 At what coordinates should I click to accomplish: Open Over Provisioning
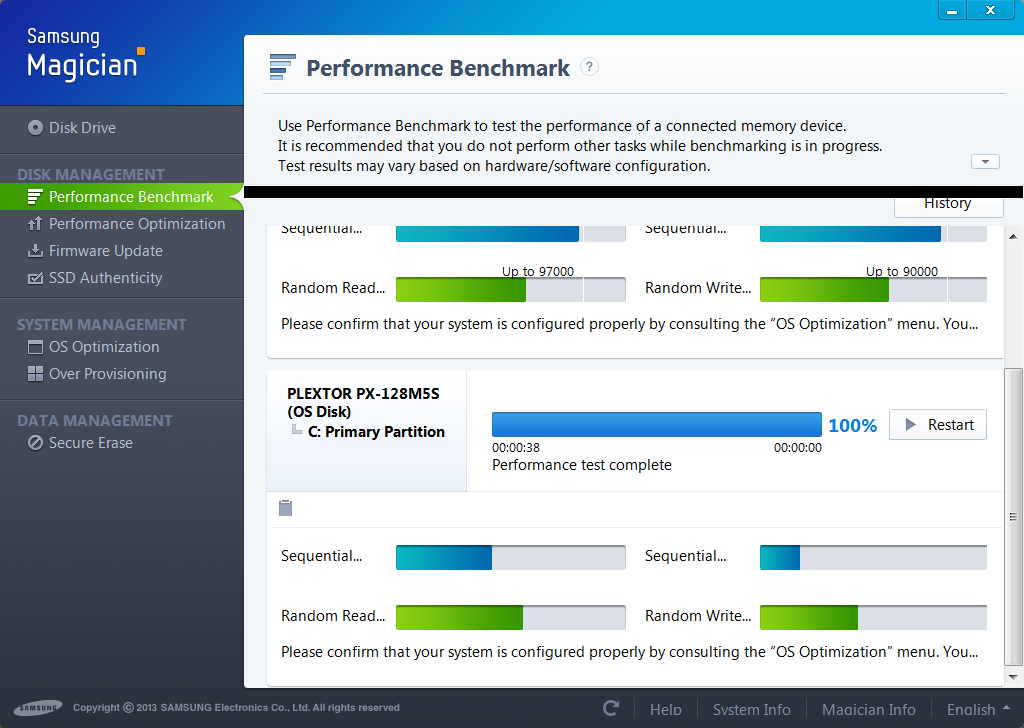point(97,374)
